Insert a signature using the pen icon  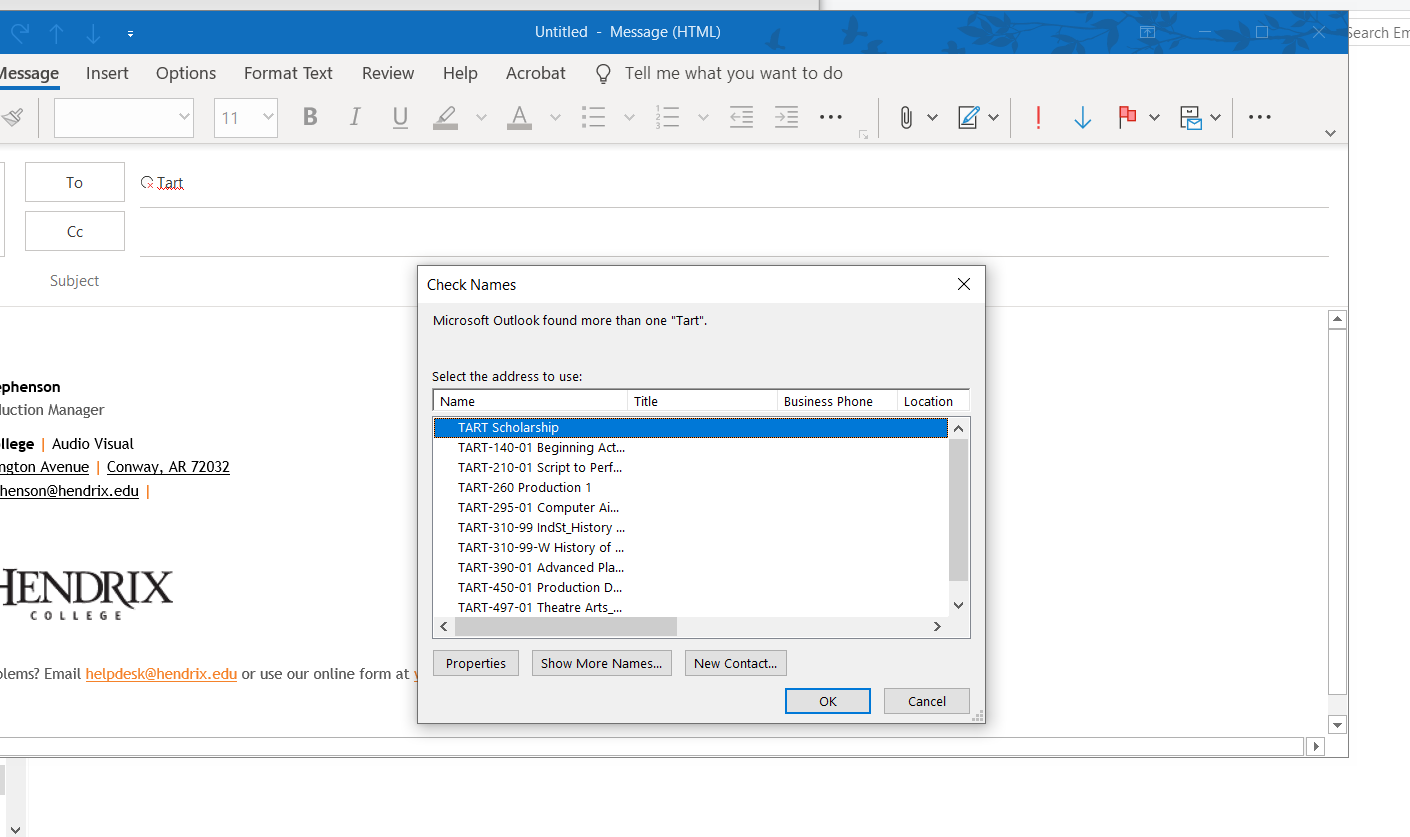click(968, 118)
